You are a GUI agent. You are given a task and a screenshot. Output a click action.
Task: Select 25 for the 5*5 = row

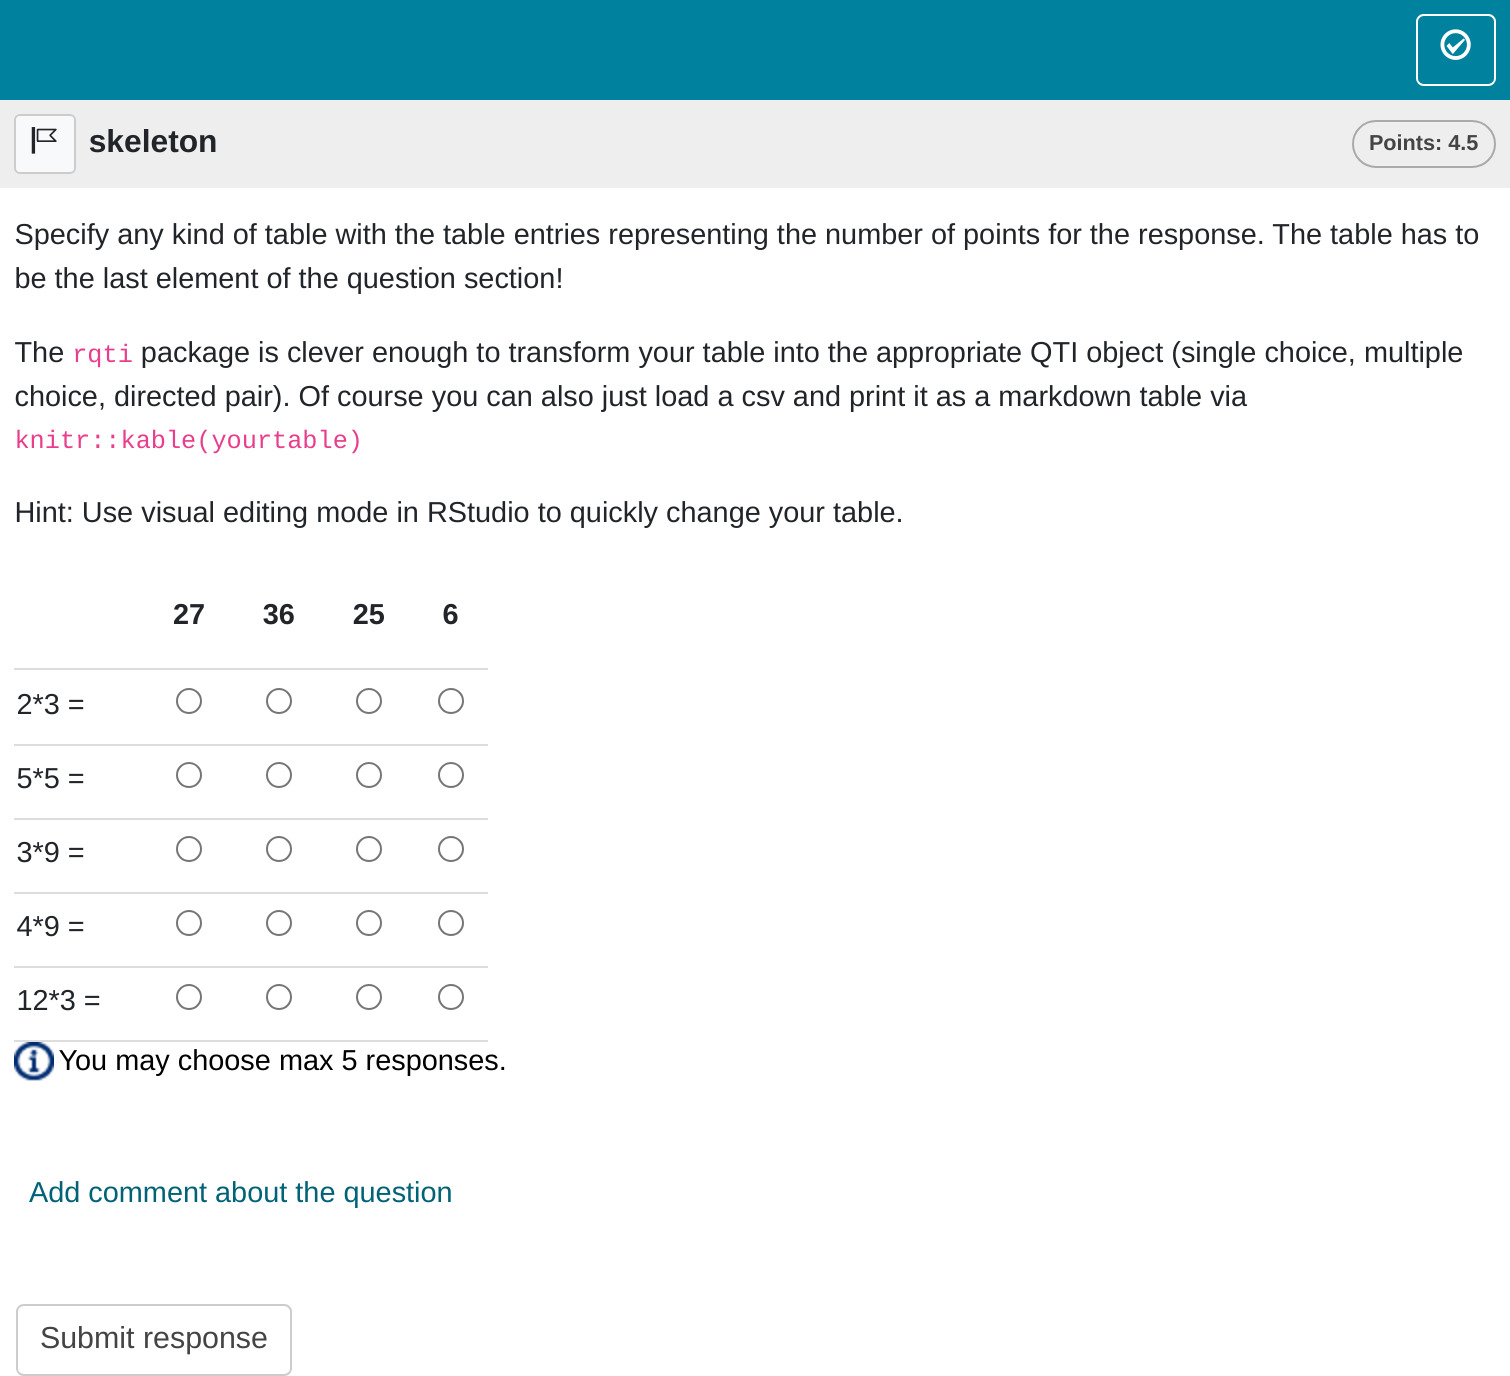[x=369, y=775]
